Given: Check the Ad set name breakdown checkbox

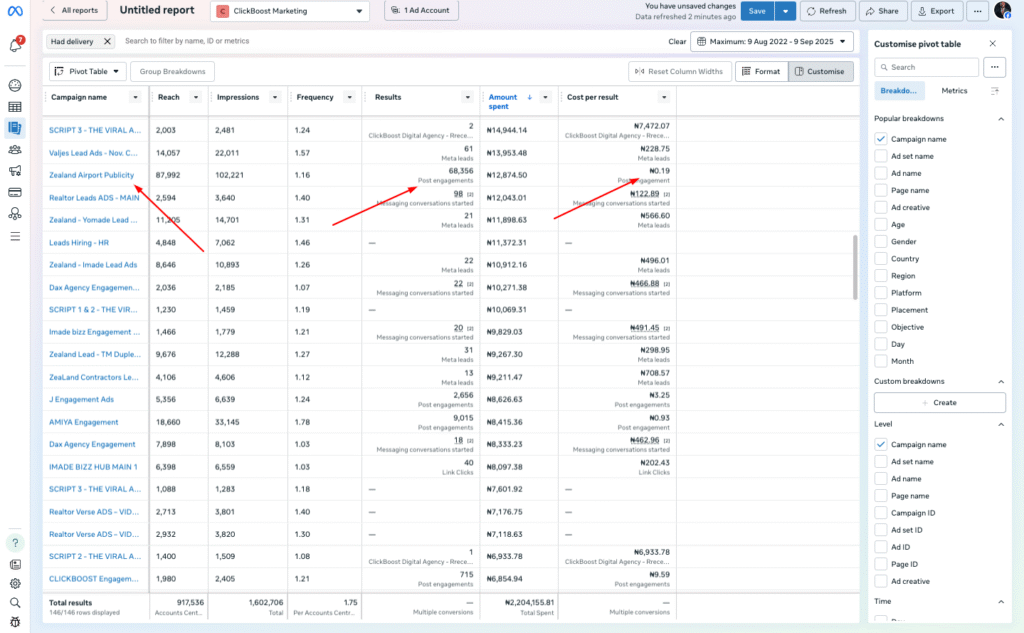Looking at the screenshot, I should (881, 156).
